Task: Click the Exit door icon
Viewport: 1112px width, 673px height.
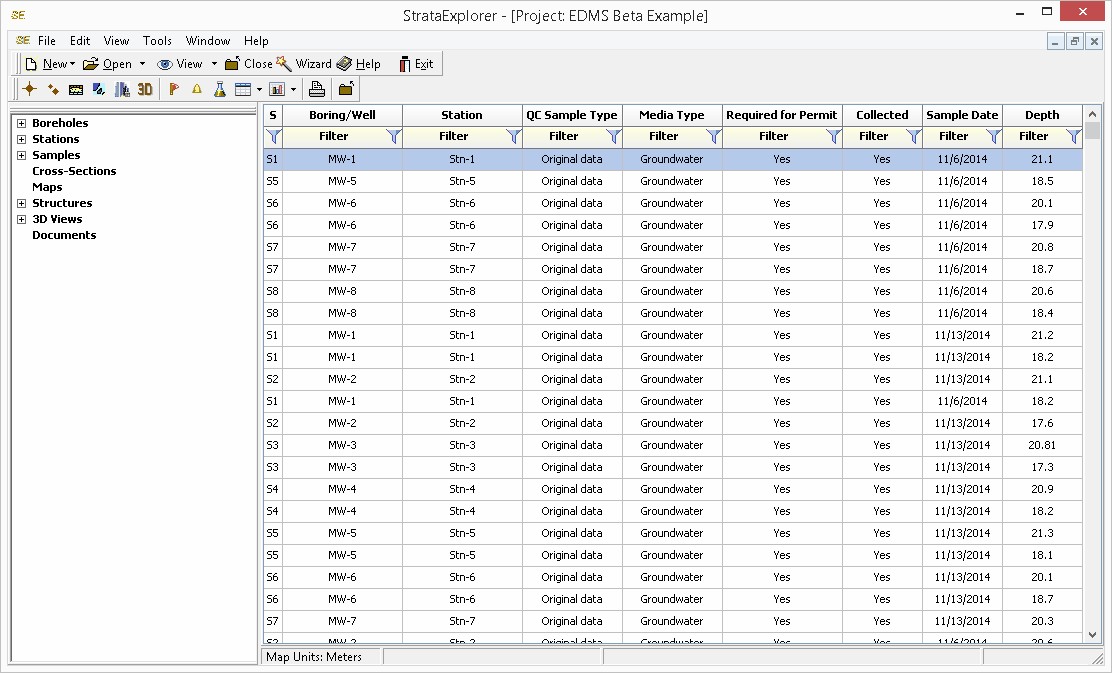Action: point(405,64)
